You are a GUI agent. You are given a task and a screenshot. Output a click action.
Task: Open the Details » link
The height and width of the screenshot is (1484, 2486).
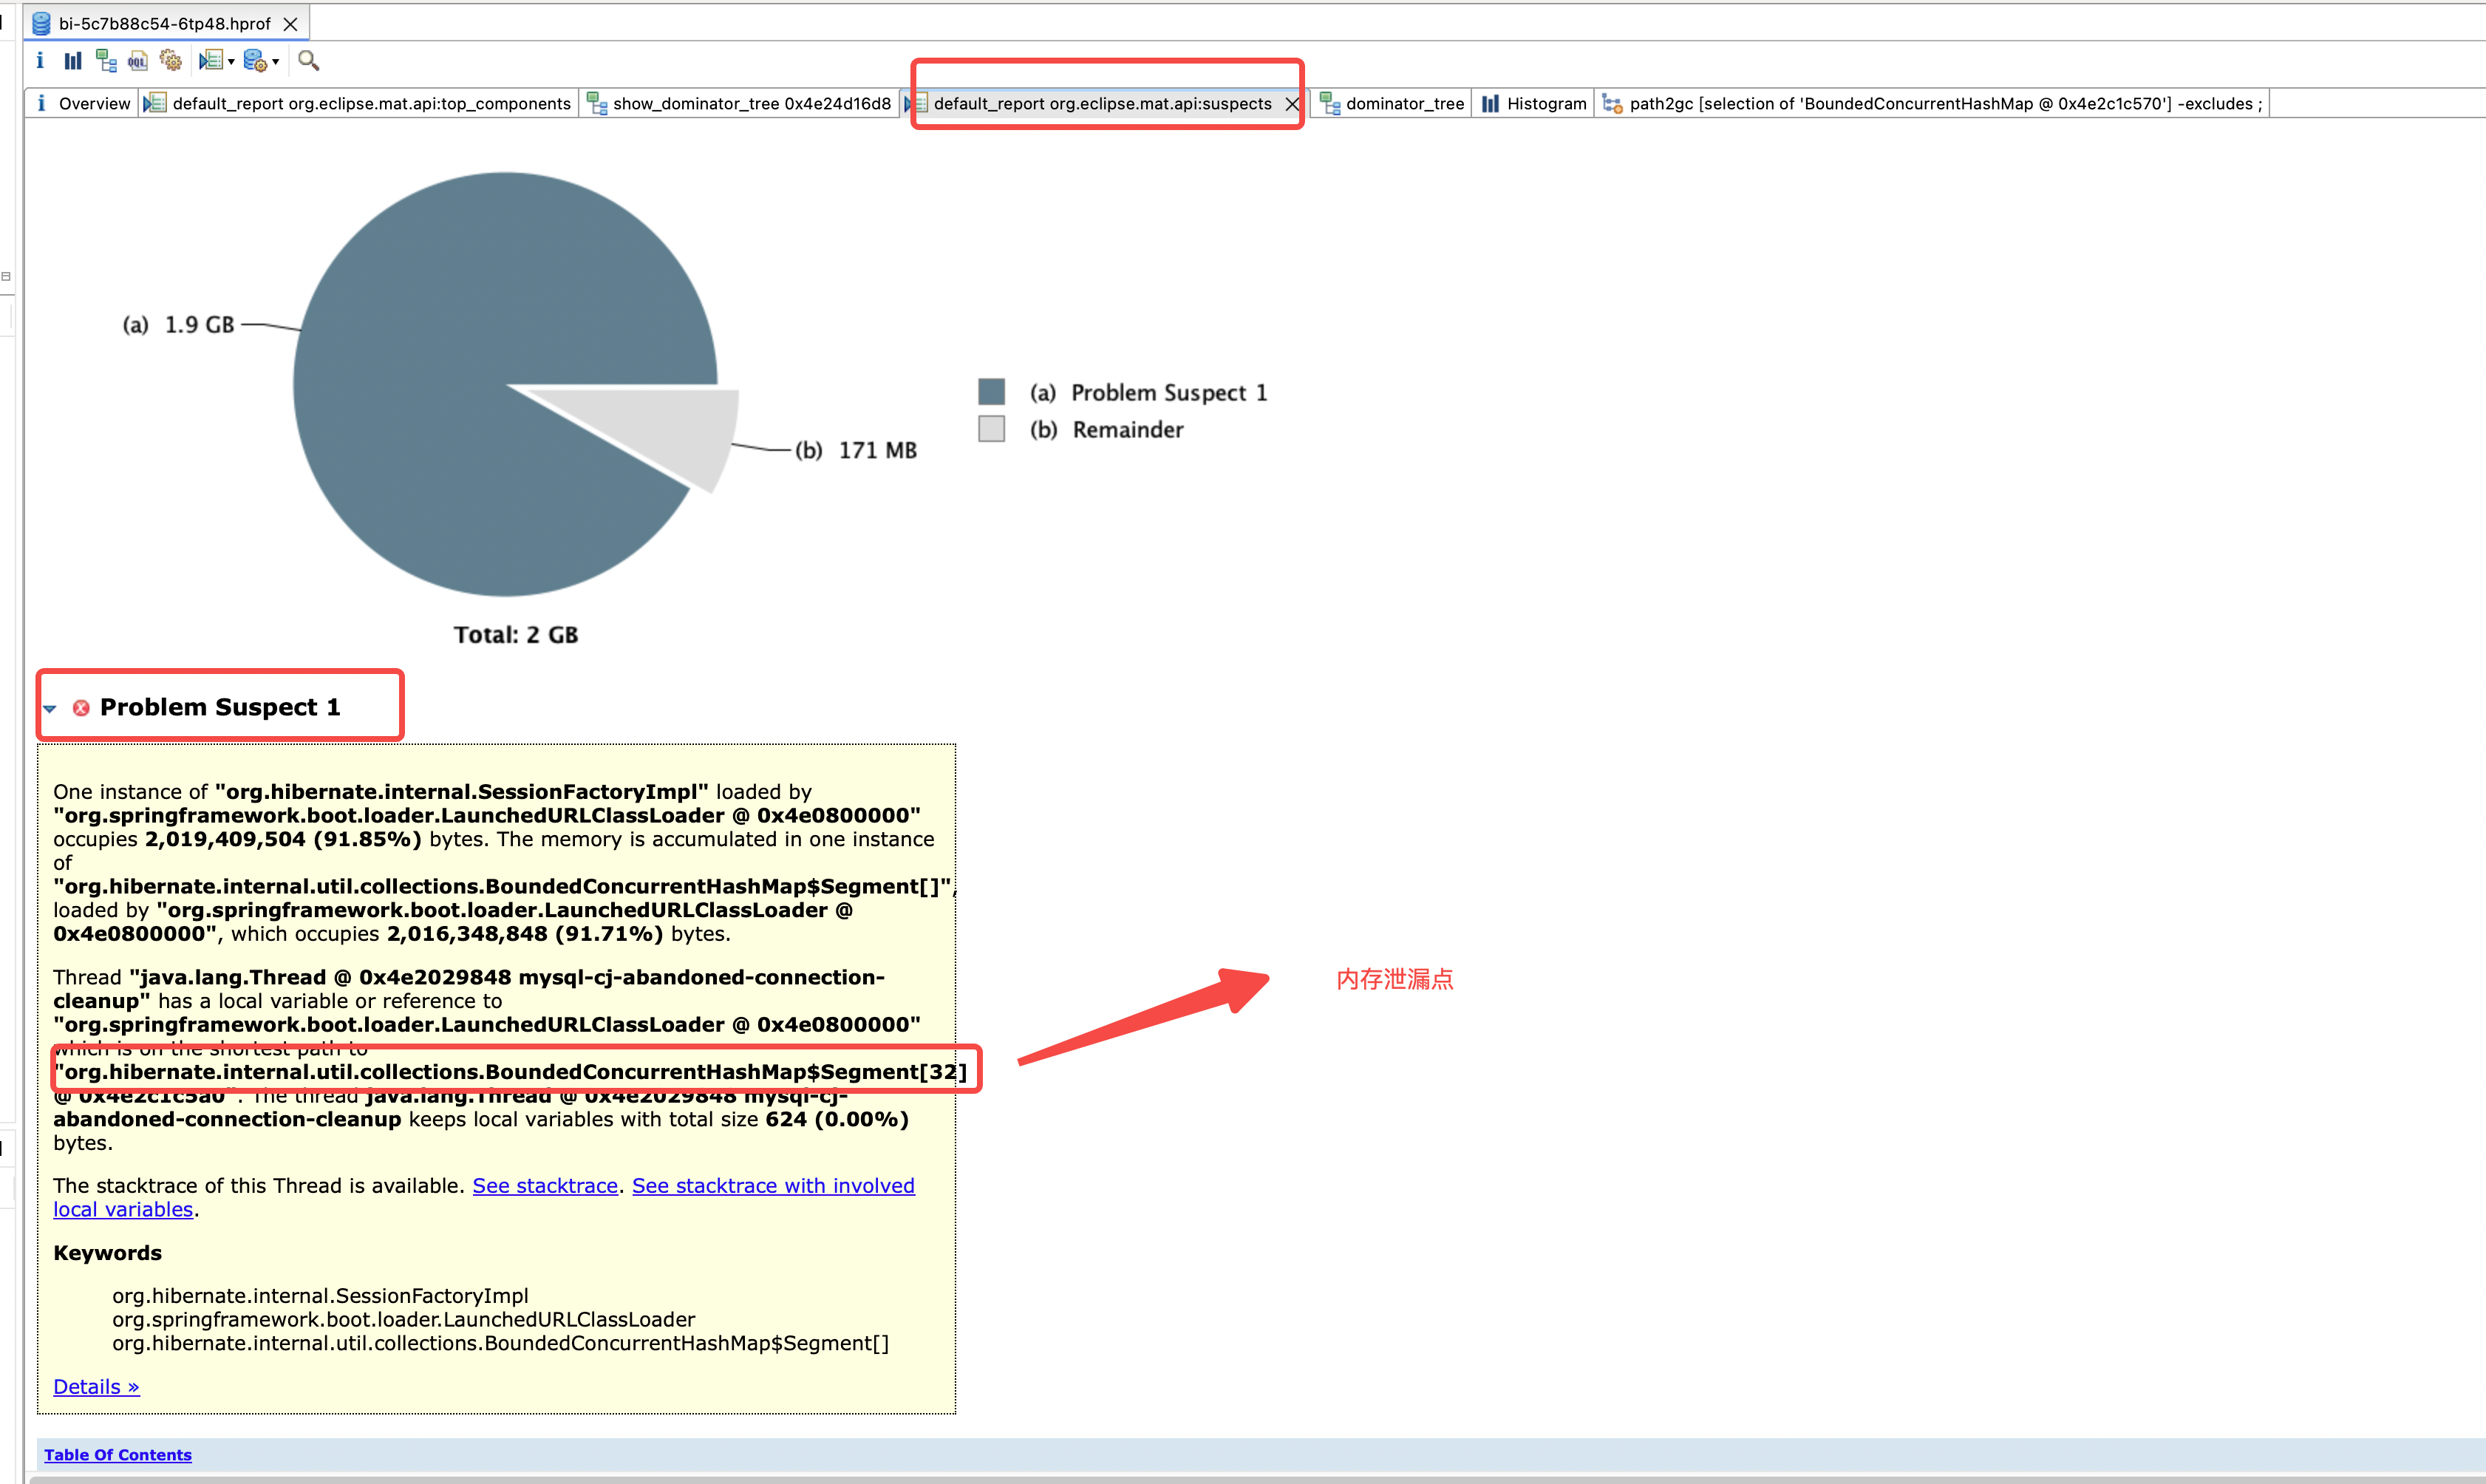point(96,1386)
